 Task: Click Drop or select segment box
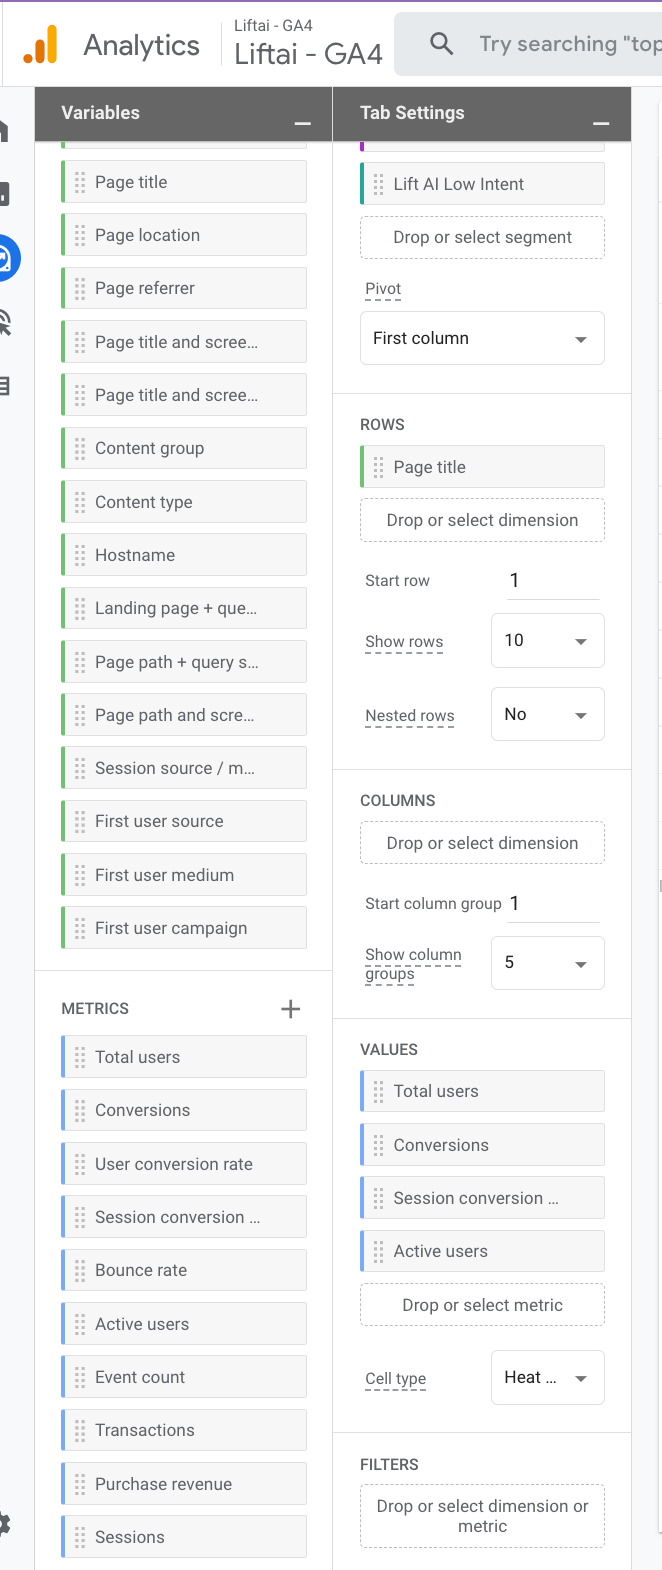(482, 237)
